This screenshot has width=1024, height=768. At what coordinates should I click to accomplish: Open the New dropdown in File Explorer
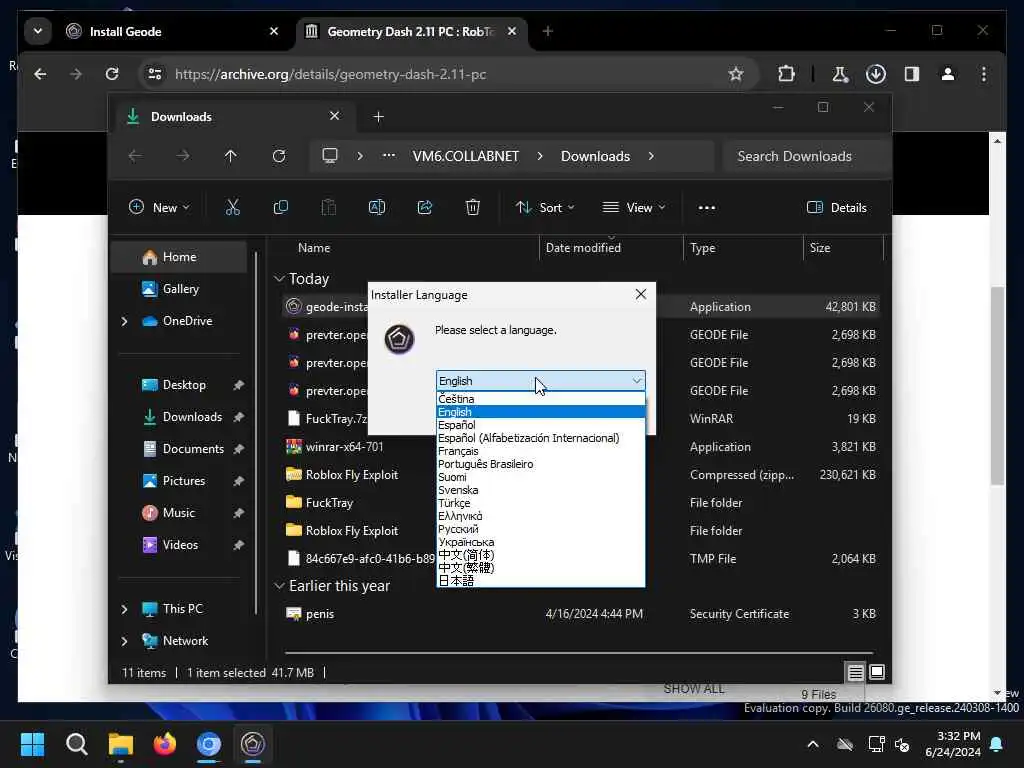[x=159, y=208]
